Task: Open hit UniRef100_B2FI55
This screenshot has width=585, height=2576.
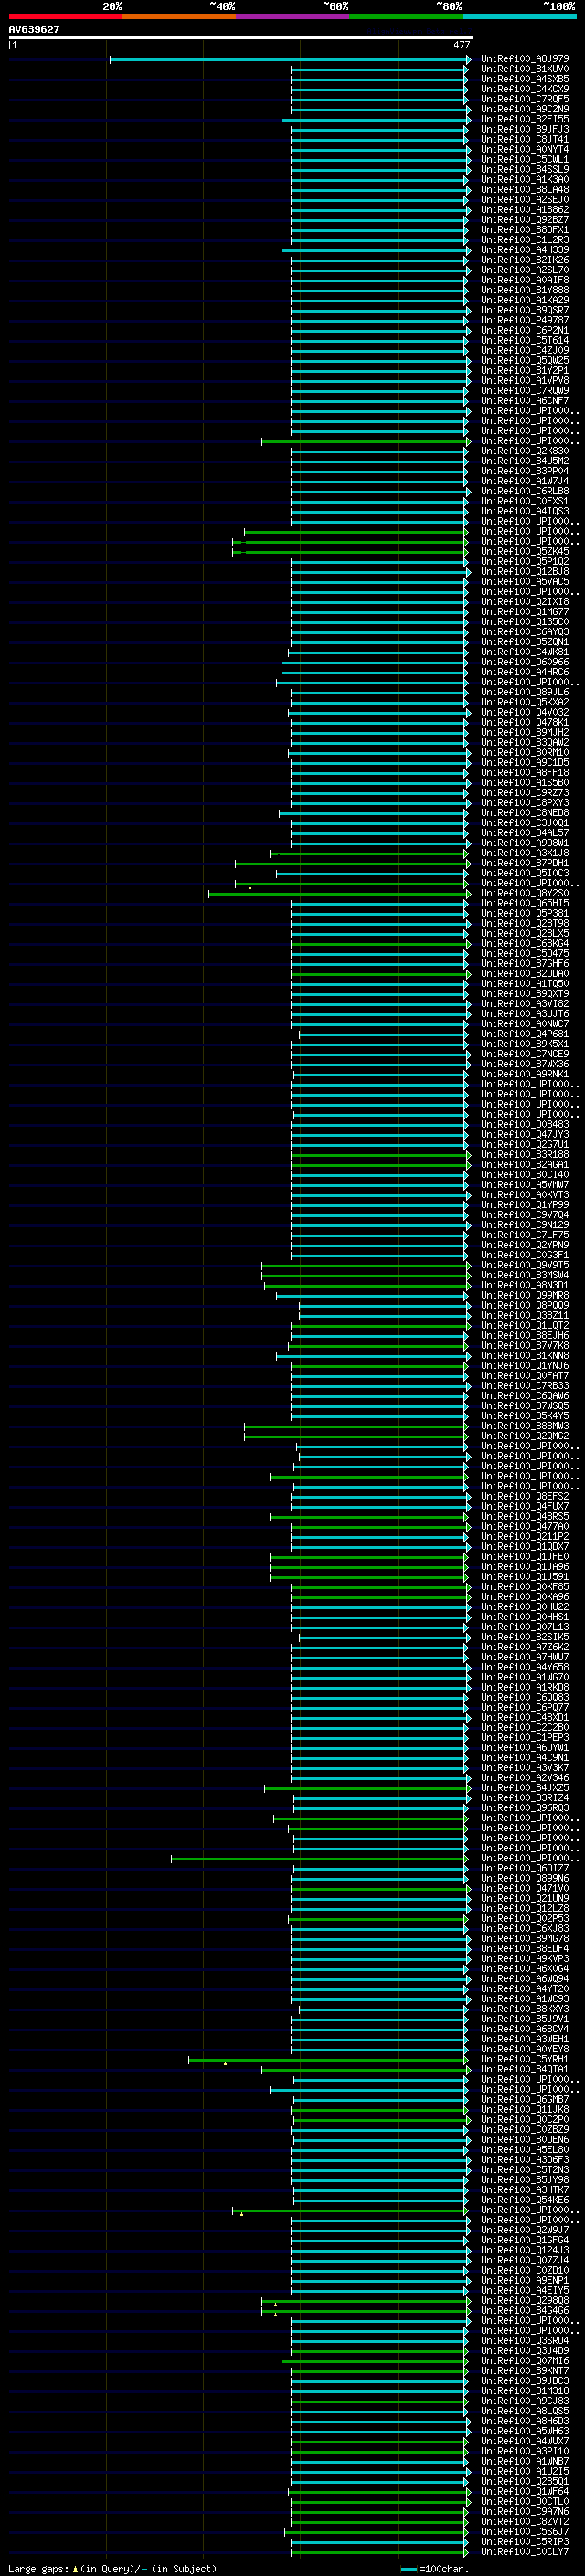Action: tap(525, 119)
